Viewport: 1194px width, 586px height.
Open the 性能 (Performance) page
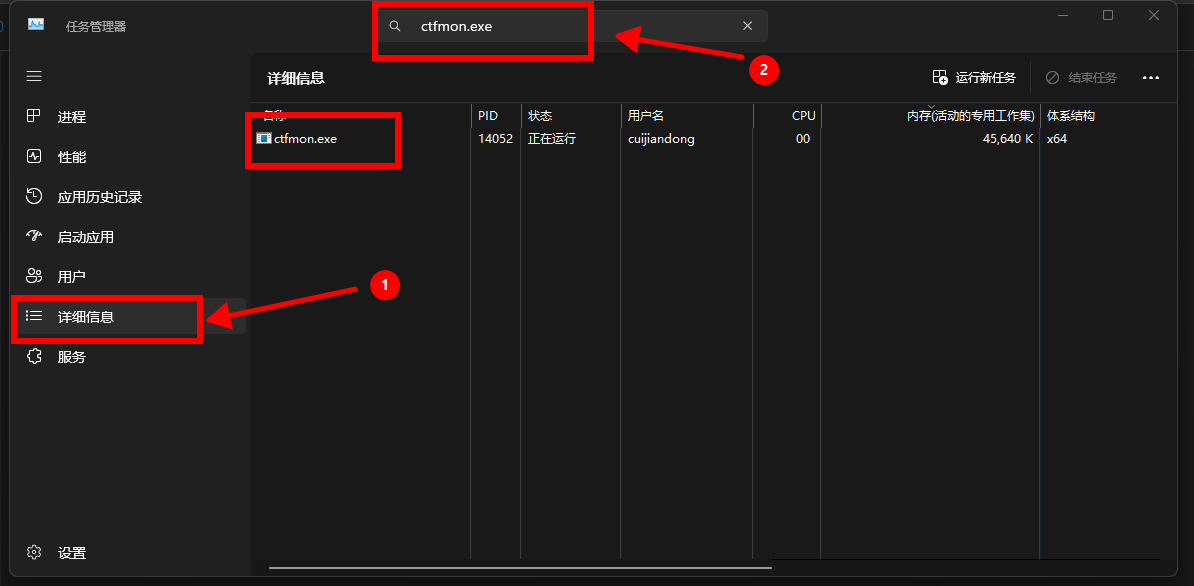coord(72,157)
